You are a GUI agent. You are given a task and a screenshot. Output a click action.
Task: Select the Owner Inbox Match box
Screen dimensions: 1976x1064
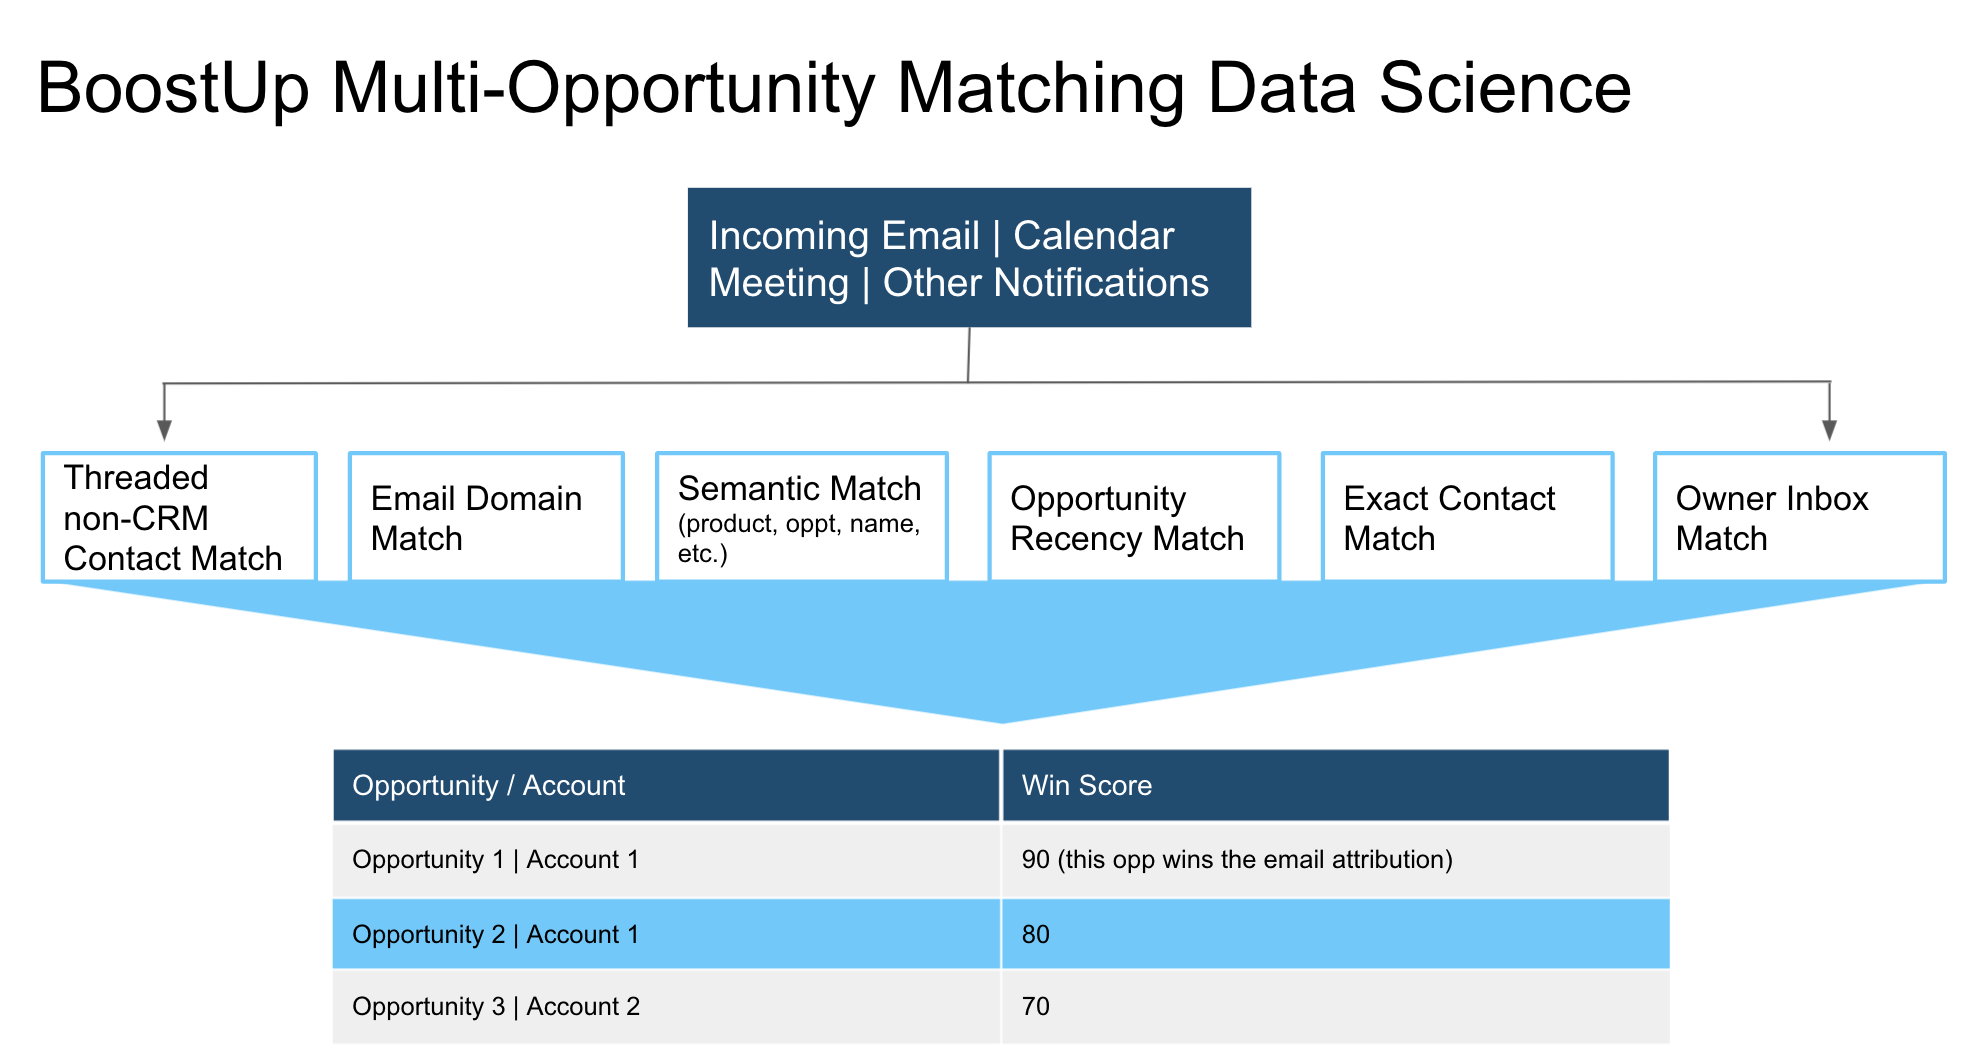[1800, 517]
